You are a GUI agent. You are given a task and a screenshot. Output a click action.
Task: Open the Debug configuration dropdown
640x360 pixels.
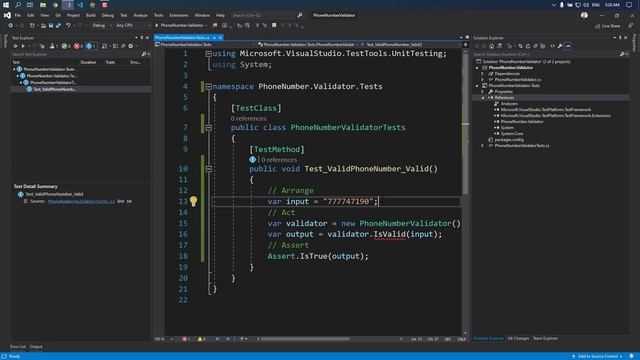coord(101,25)
